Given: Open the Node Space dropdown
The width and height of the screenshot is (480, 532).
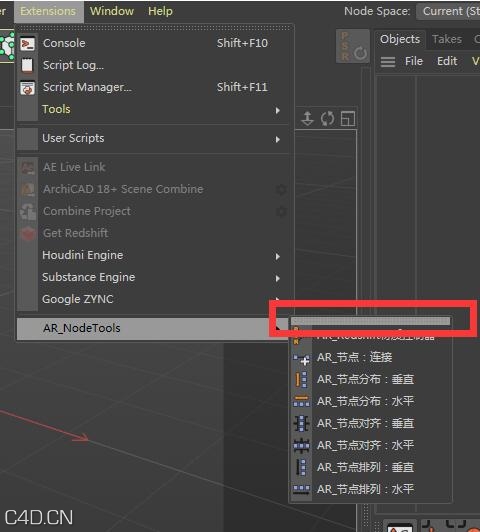Looking at the screenshot, I should click(448, 11).
